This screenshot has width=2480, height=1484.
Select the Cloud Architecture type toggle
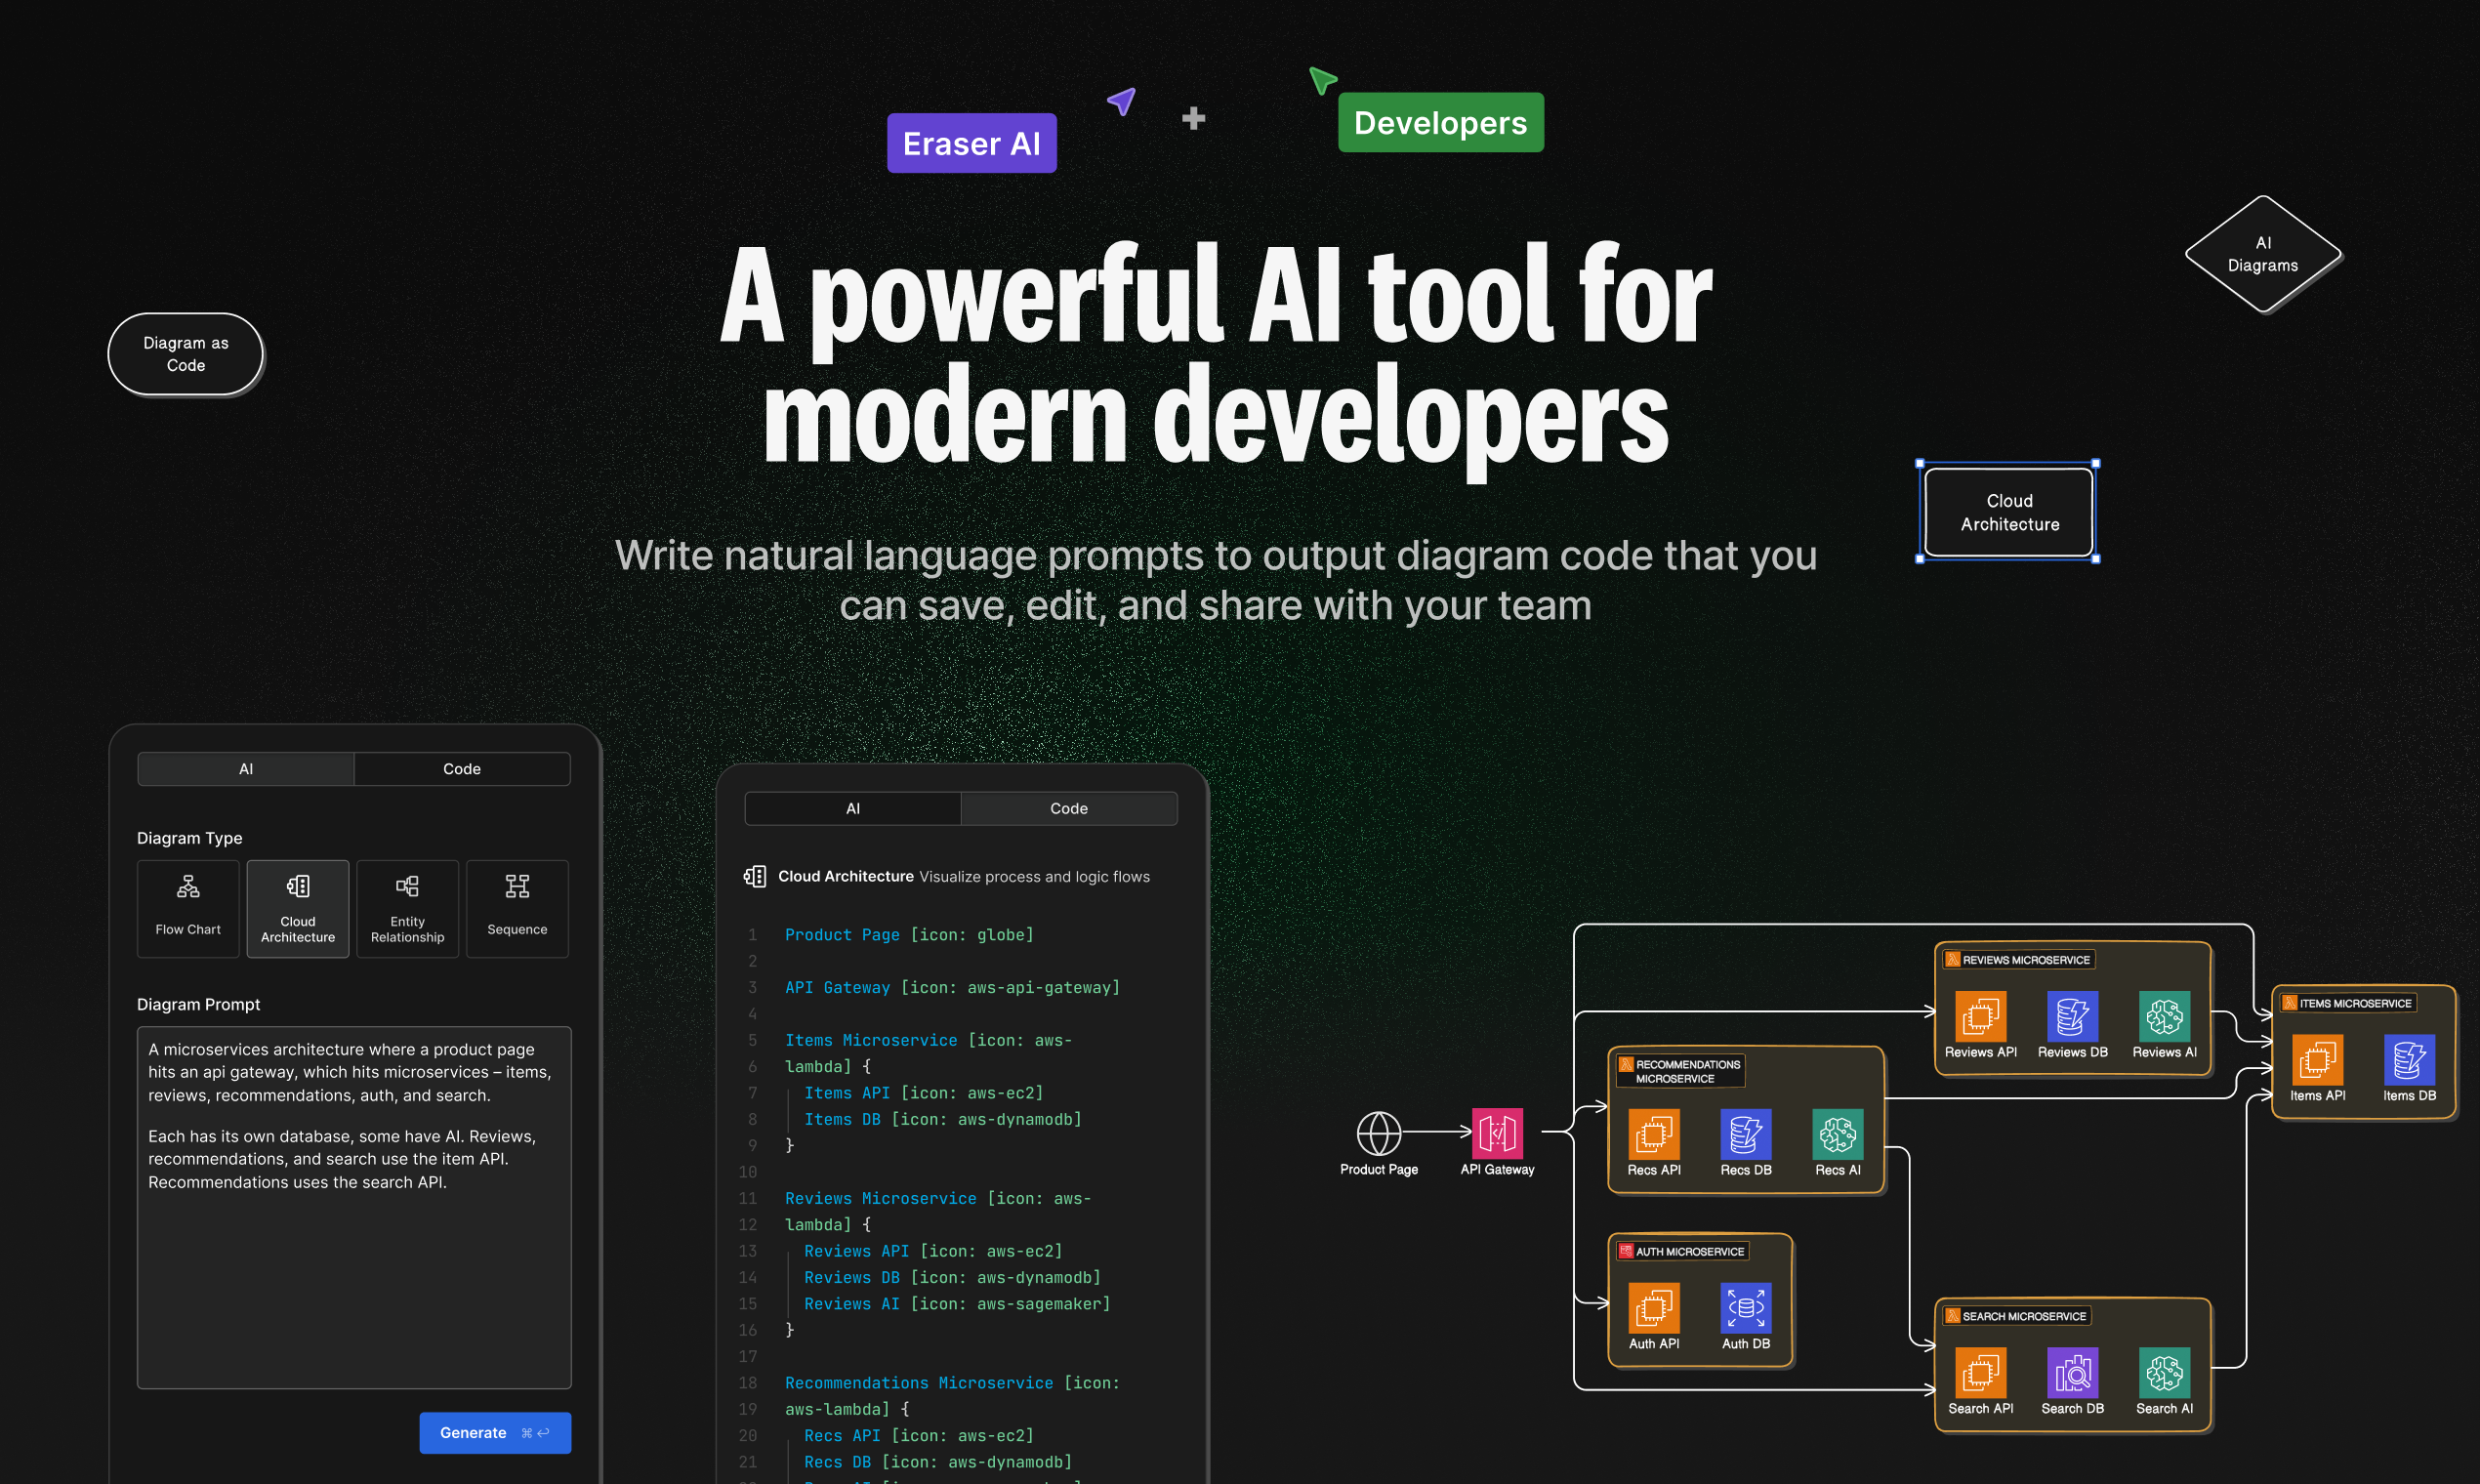298,908
